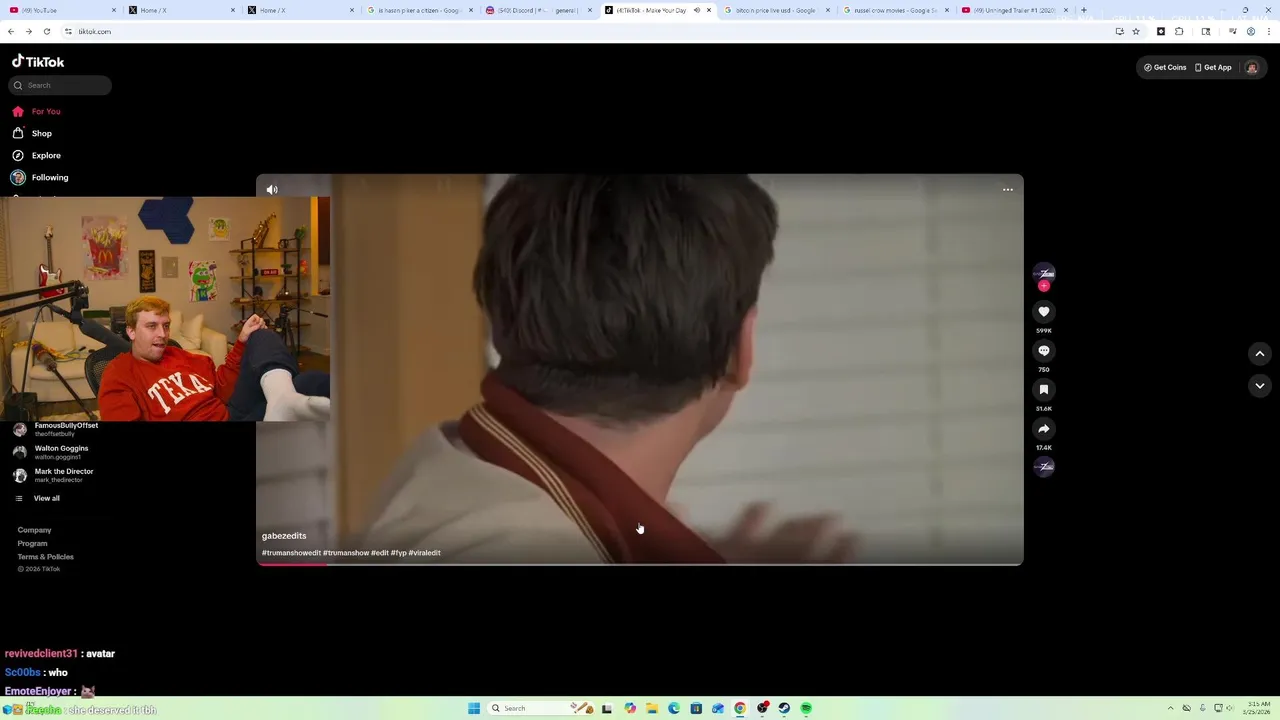
Task: Open profile avatar in top right
Action: [1251, 67]
